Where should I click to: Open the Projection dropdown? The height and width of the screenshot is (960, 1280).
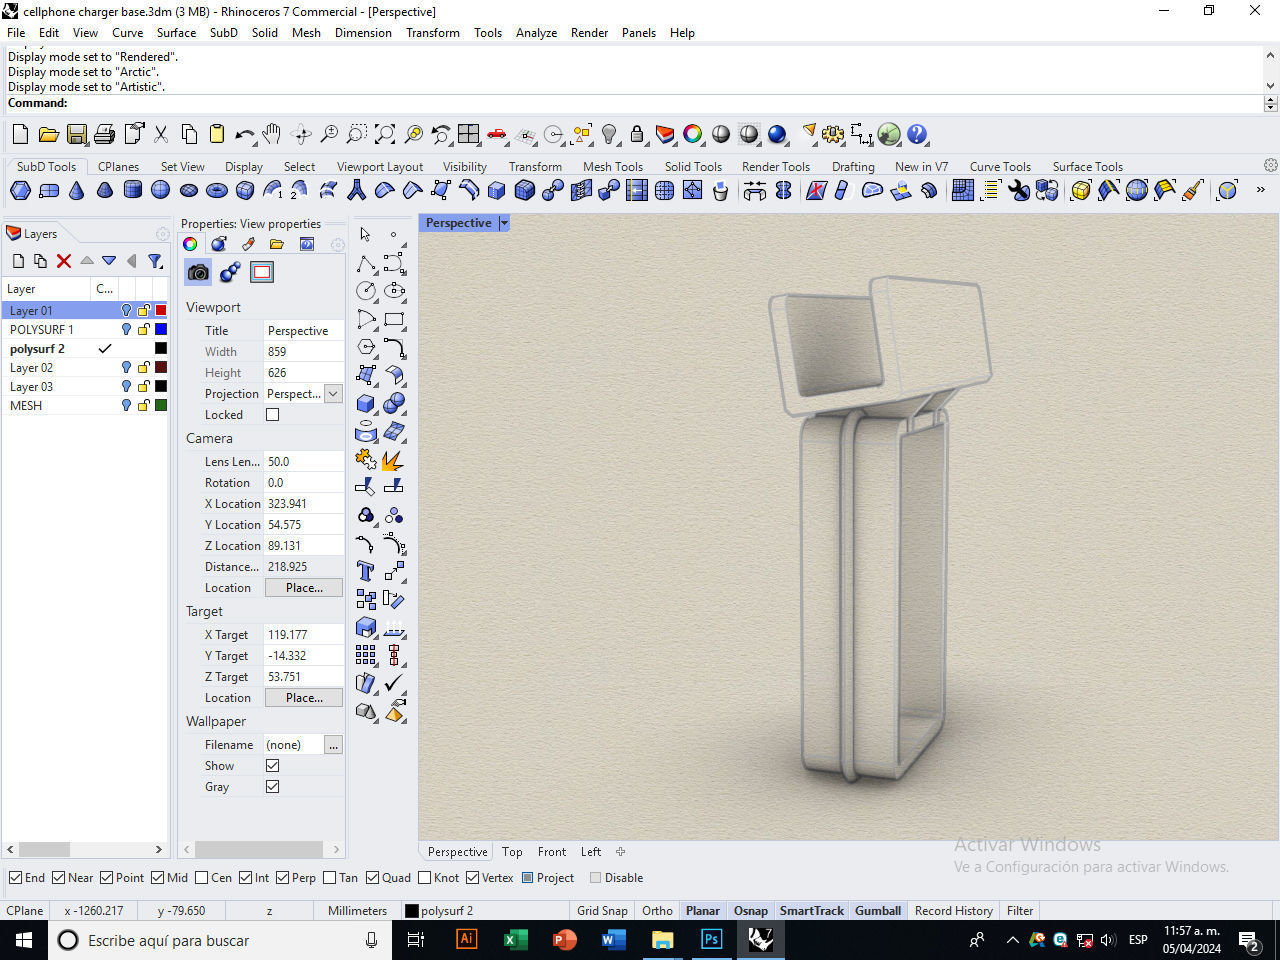(333, 394)
